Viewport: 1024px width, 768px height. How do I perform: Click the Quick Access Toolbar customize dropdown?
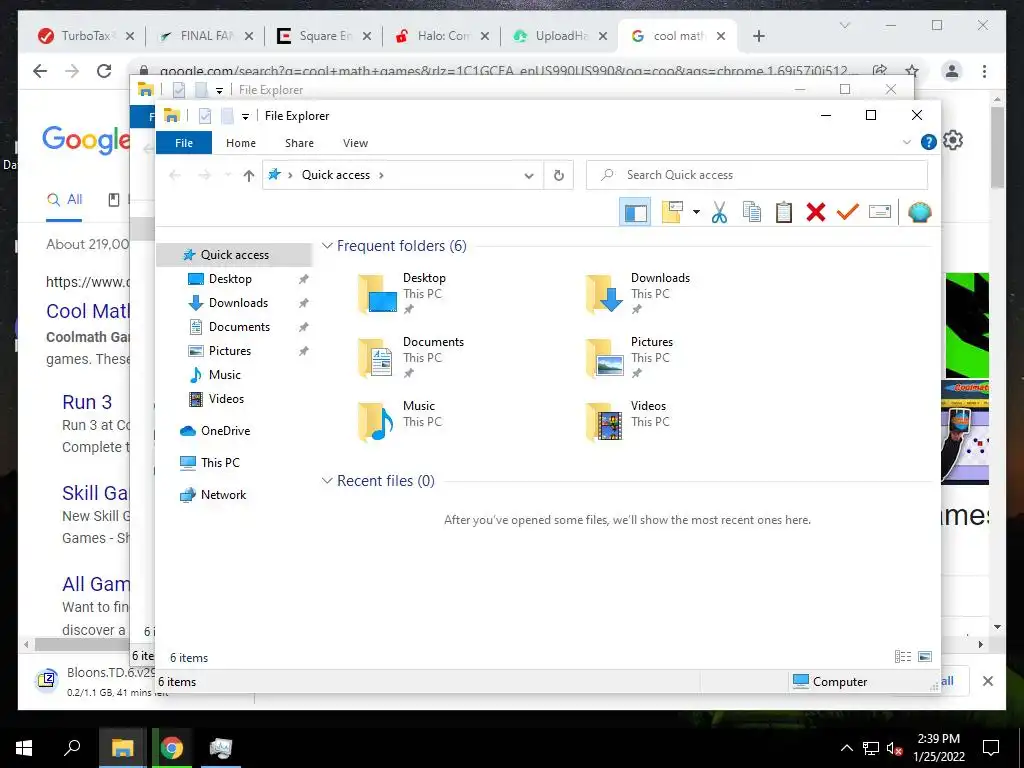(x=245, y=117)
